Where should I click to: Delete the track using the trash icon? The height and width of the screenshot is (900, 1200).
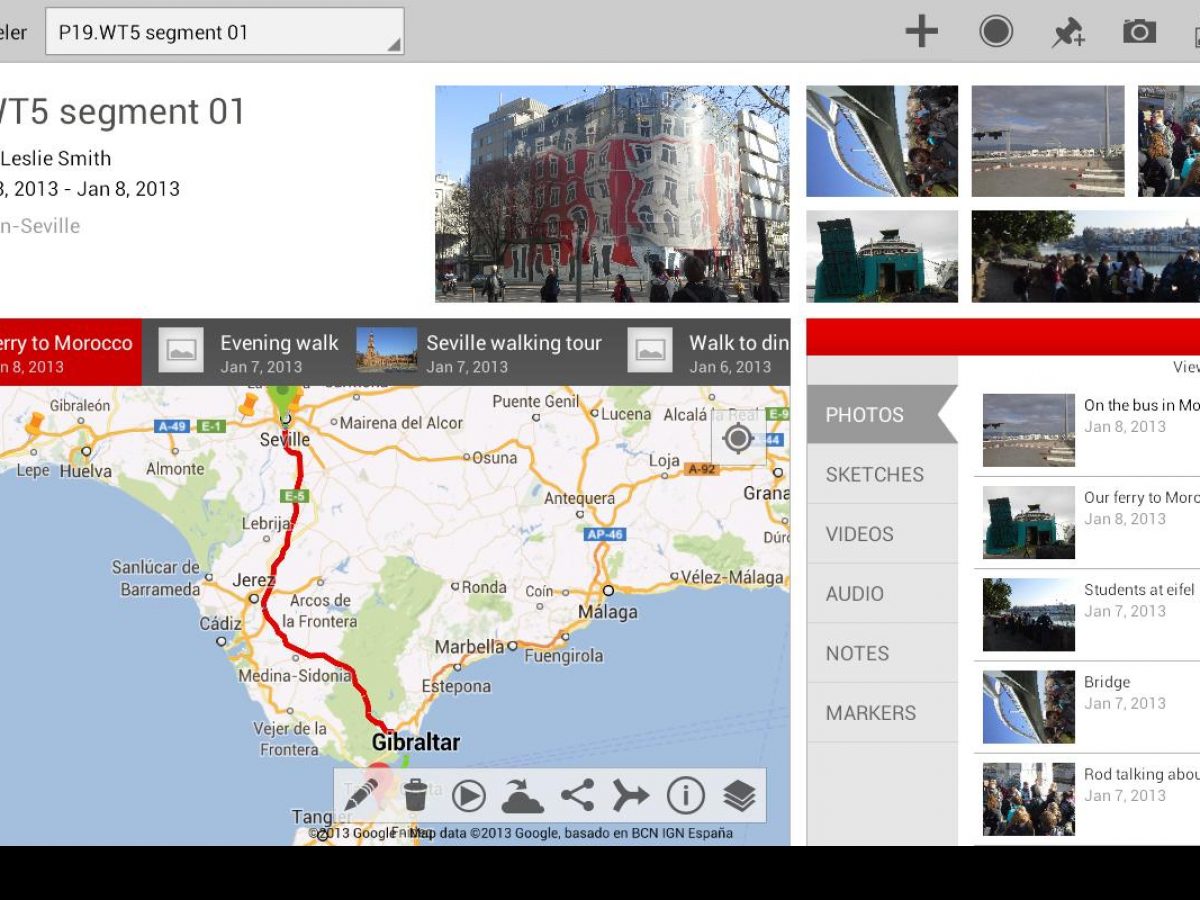416,796
